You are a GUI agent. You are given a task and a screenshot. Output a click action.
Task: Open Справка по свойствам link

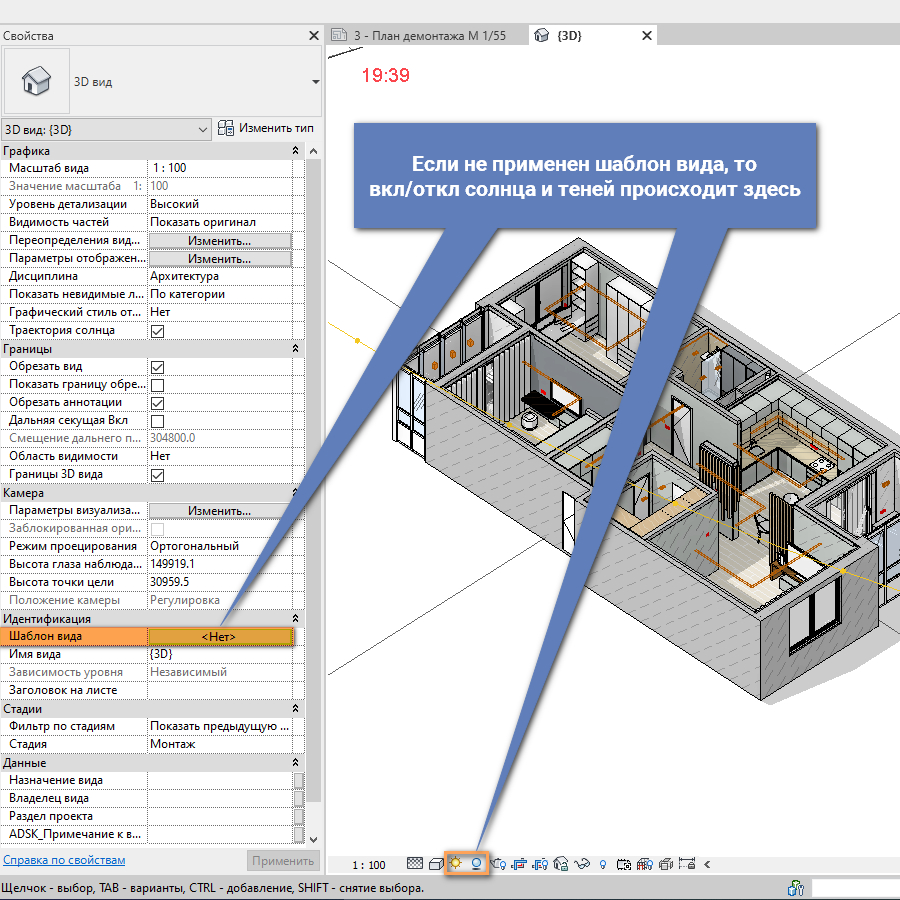pos(64,860)
